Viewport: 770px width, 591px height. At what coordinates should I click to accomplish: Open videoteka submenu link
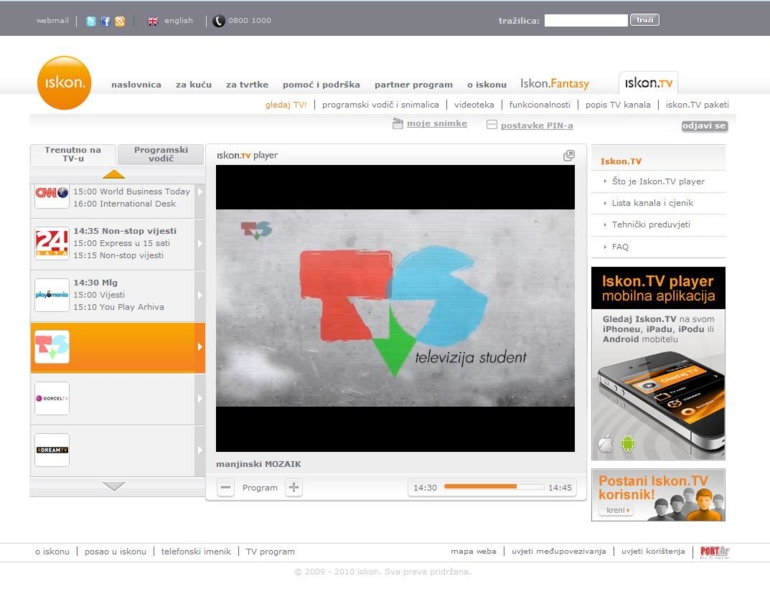coord(474,105)
